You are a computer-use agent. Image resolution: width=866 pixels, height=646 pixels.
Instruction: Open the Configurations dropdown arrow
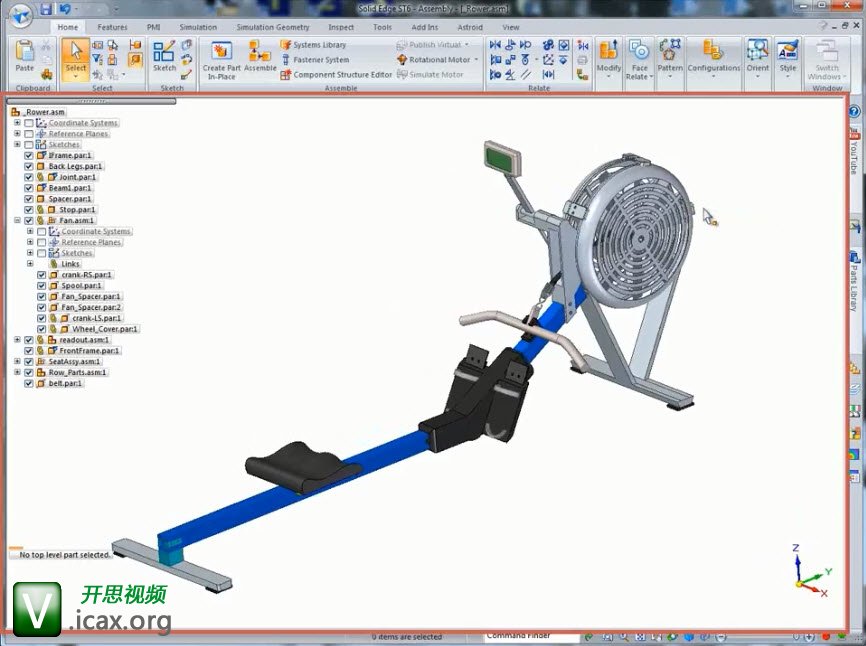click(x=714, y=77)
